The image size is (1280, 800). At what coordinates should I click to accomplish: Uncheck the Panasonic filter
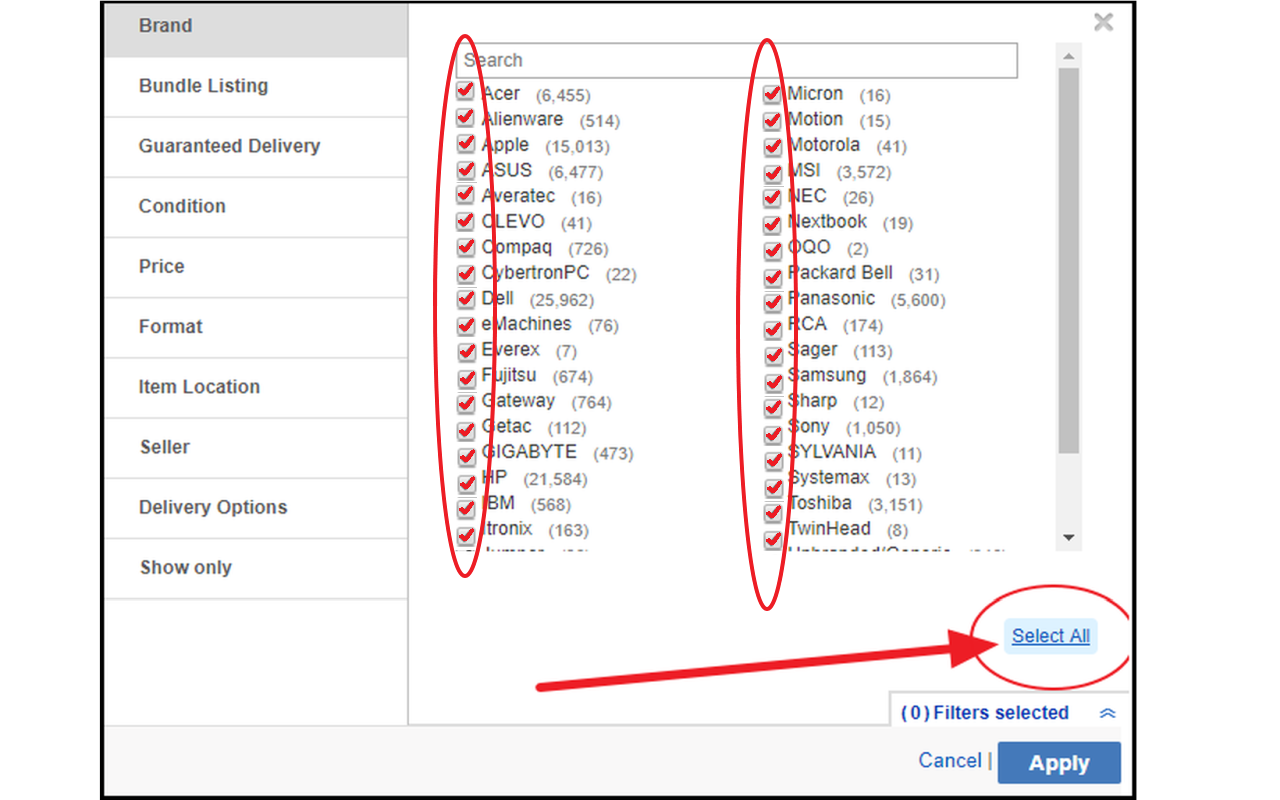tap(772, 302)
